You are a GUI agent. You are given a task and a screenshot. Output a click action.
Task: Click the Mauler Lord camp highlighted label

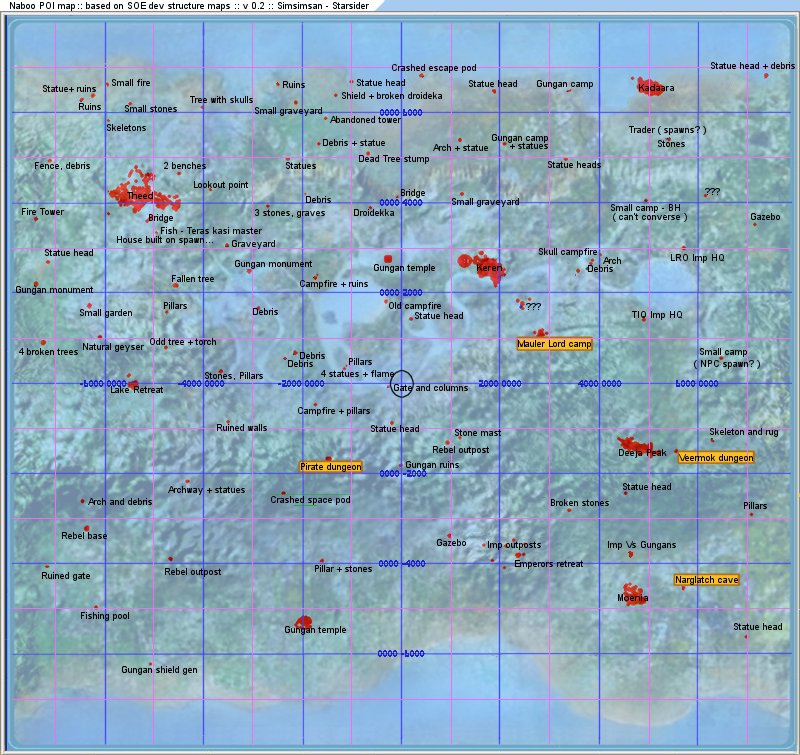(554, 344)
